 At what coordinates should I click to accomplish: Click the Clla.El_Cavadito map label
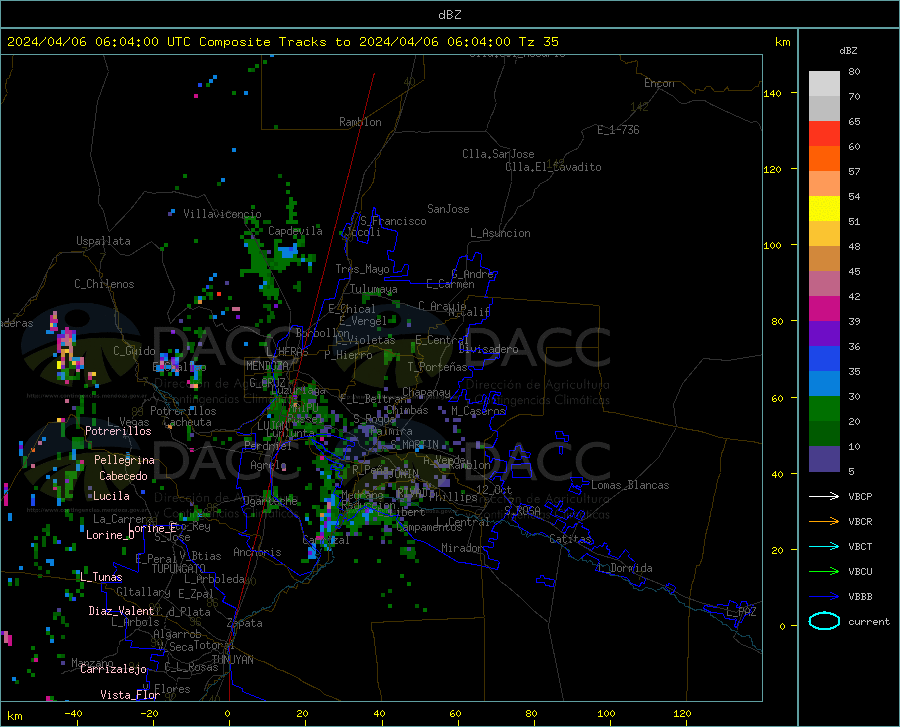553,168
